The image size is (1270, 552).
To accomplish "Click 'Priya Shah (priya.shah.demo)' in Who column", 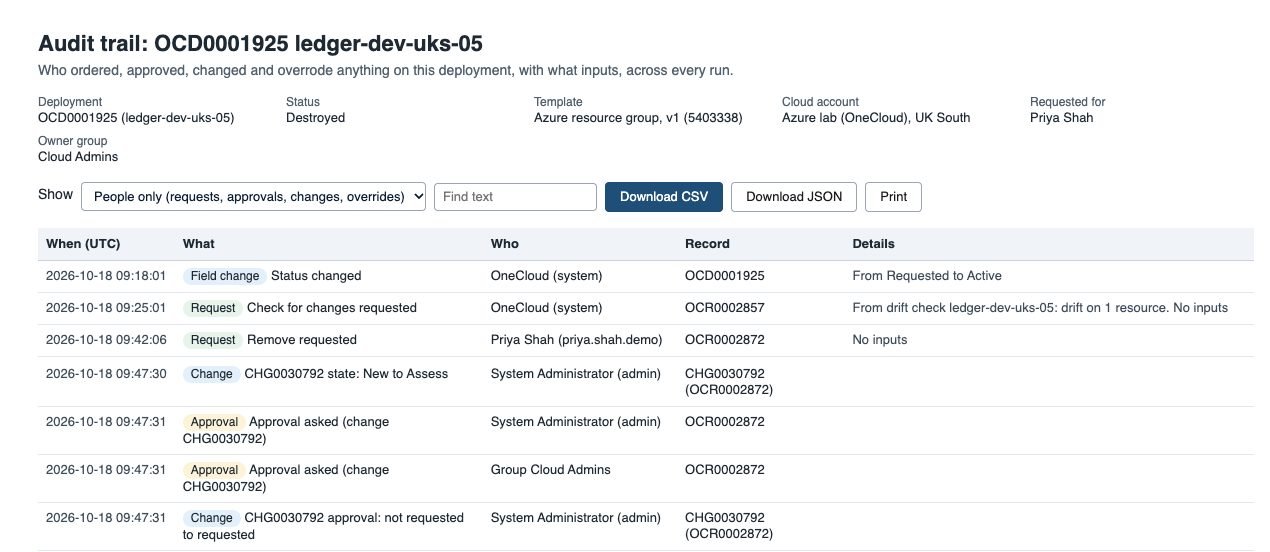I will [x=577, y=340].
